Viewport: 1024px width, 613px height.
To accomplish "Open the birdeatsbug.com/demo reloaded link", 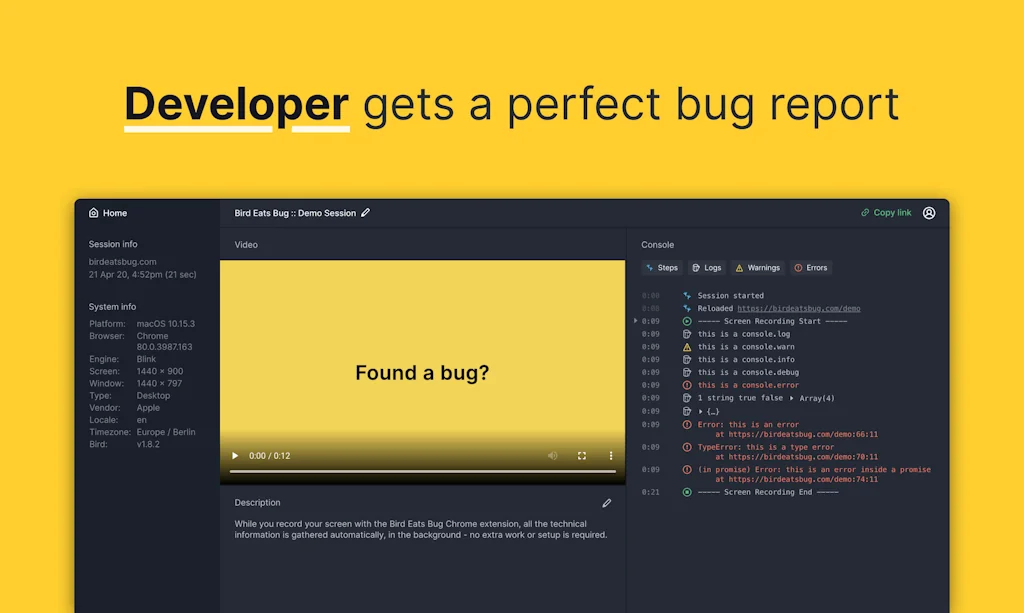I will pos(798,309).
